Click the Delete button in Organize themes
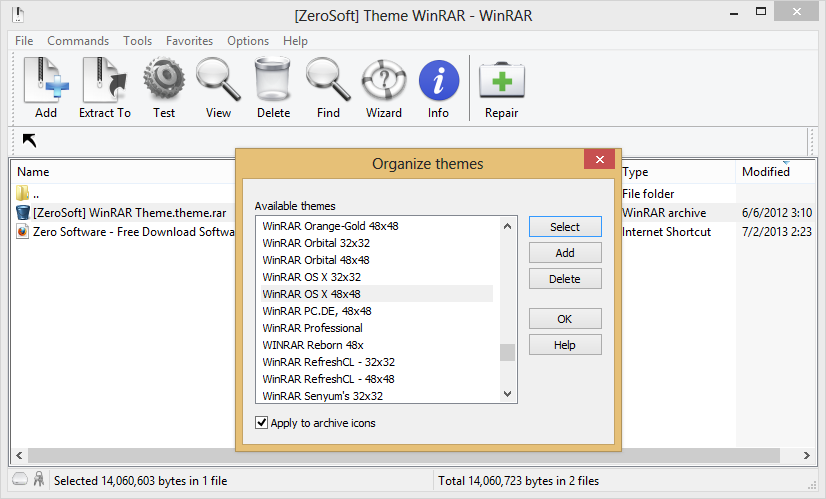The width and height of the screenshot is (826, 499). [x=565, y=279]
